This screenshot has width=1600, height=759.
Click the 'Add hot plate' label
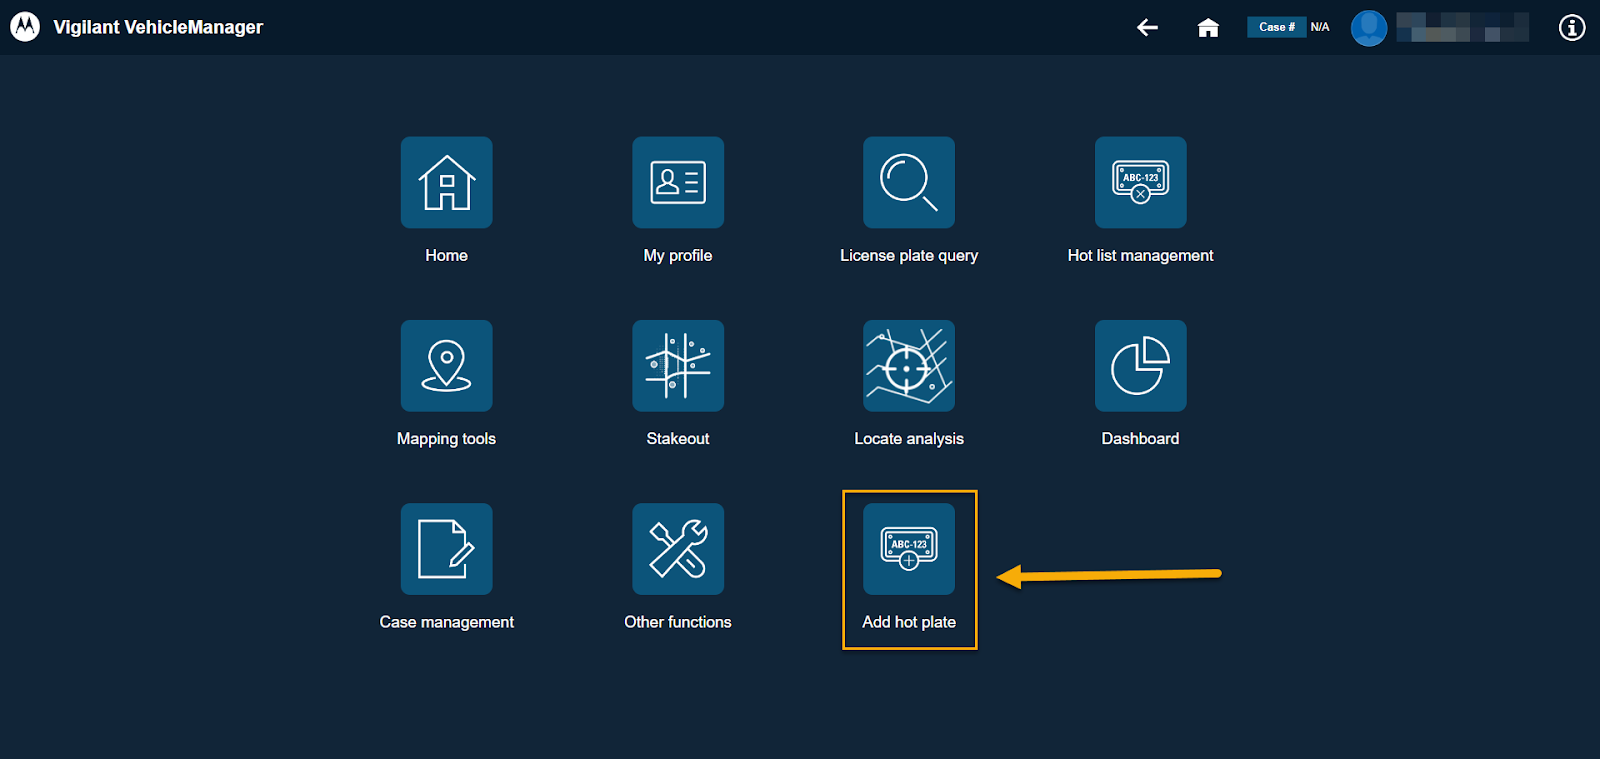[x=909, y=622]
